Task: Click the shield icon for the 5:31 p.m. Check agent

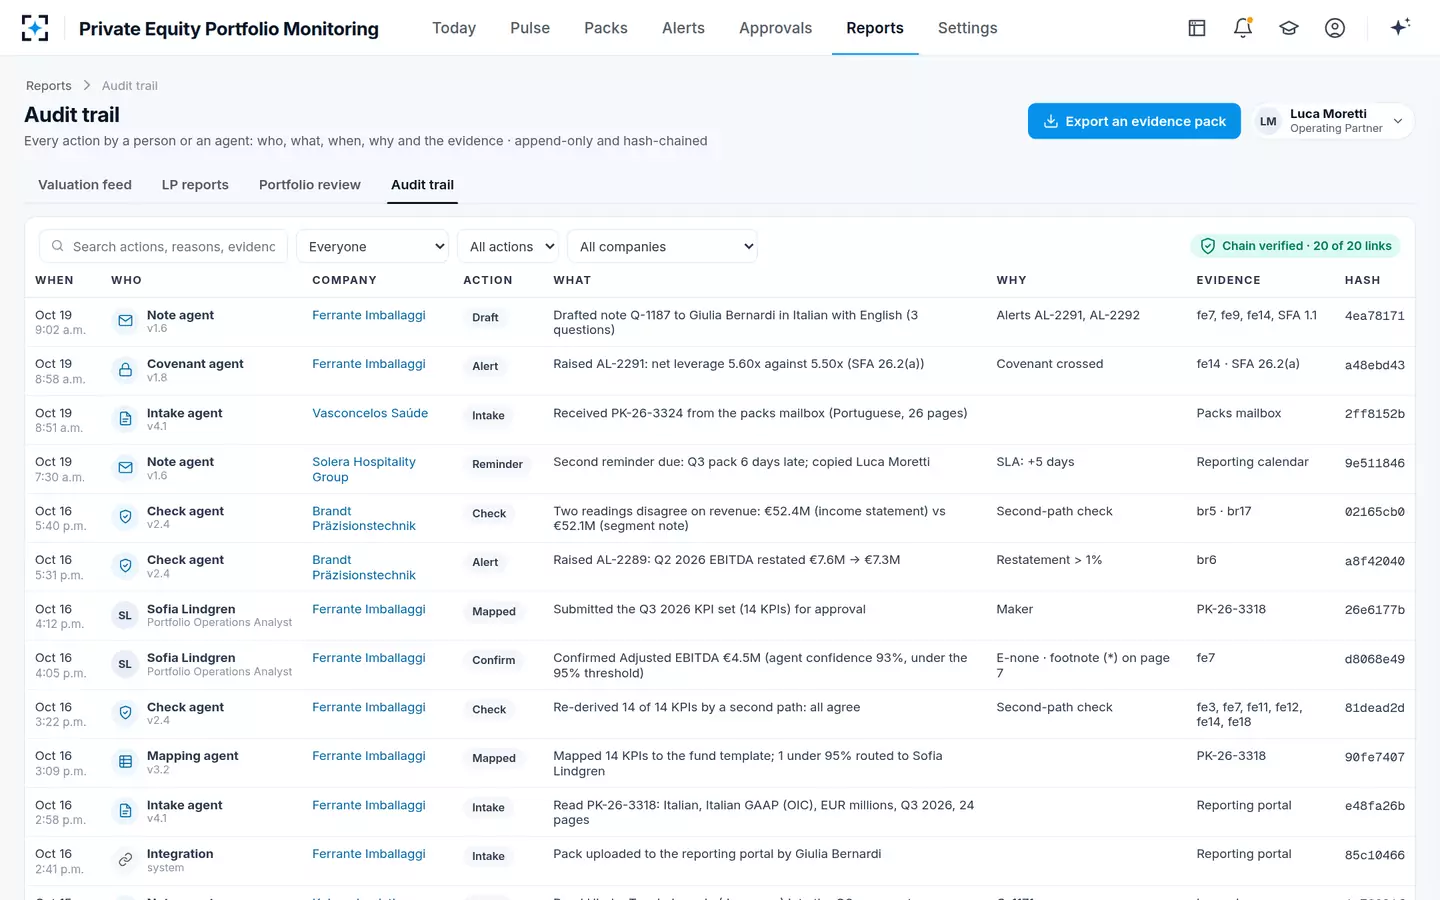Action: [x=125, y=566]
